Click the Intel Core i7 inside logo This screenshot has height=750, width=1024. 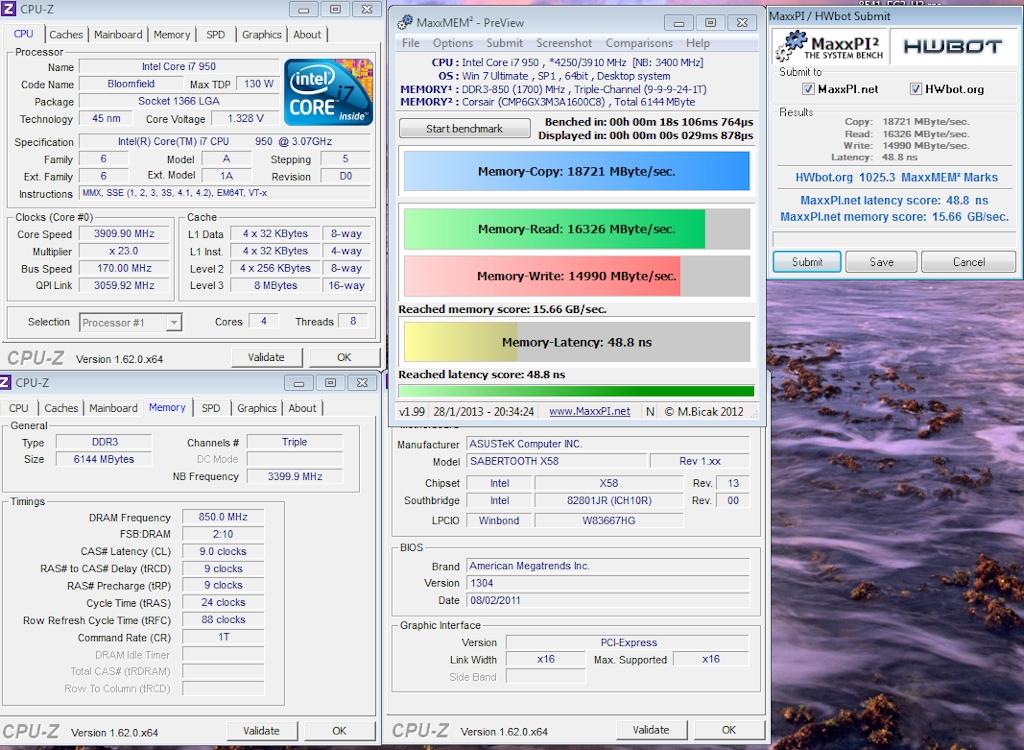(328, 92)
